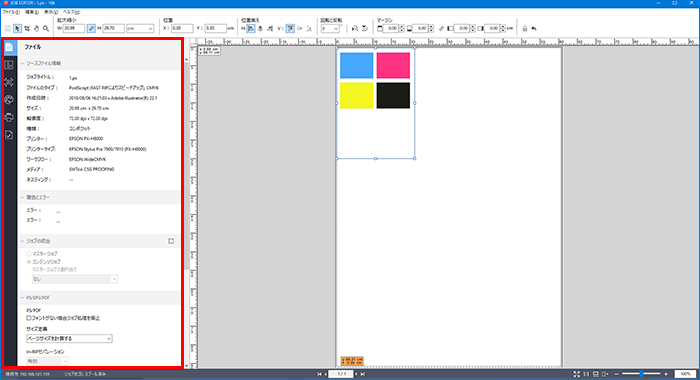Select the crop tool in toolbar
The height and width of the screenshot is (380, 700).
pos(27,29)
